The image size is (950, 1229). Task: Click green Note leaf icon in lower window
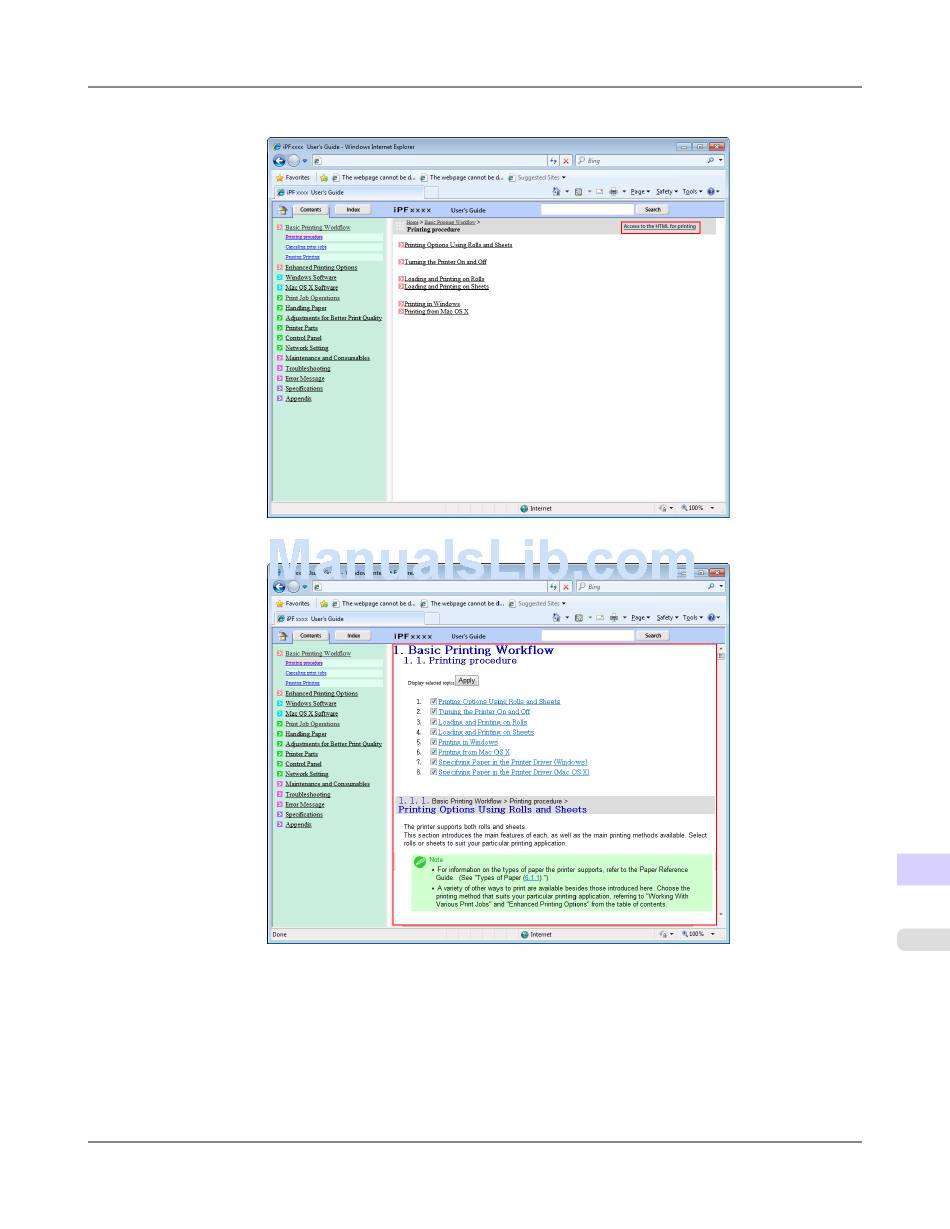(x=420, y=862)
